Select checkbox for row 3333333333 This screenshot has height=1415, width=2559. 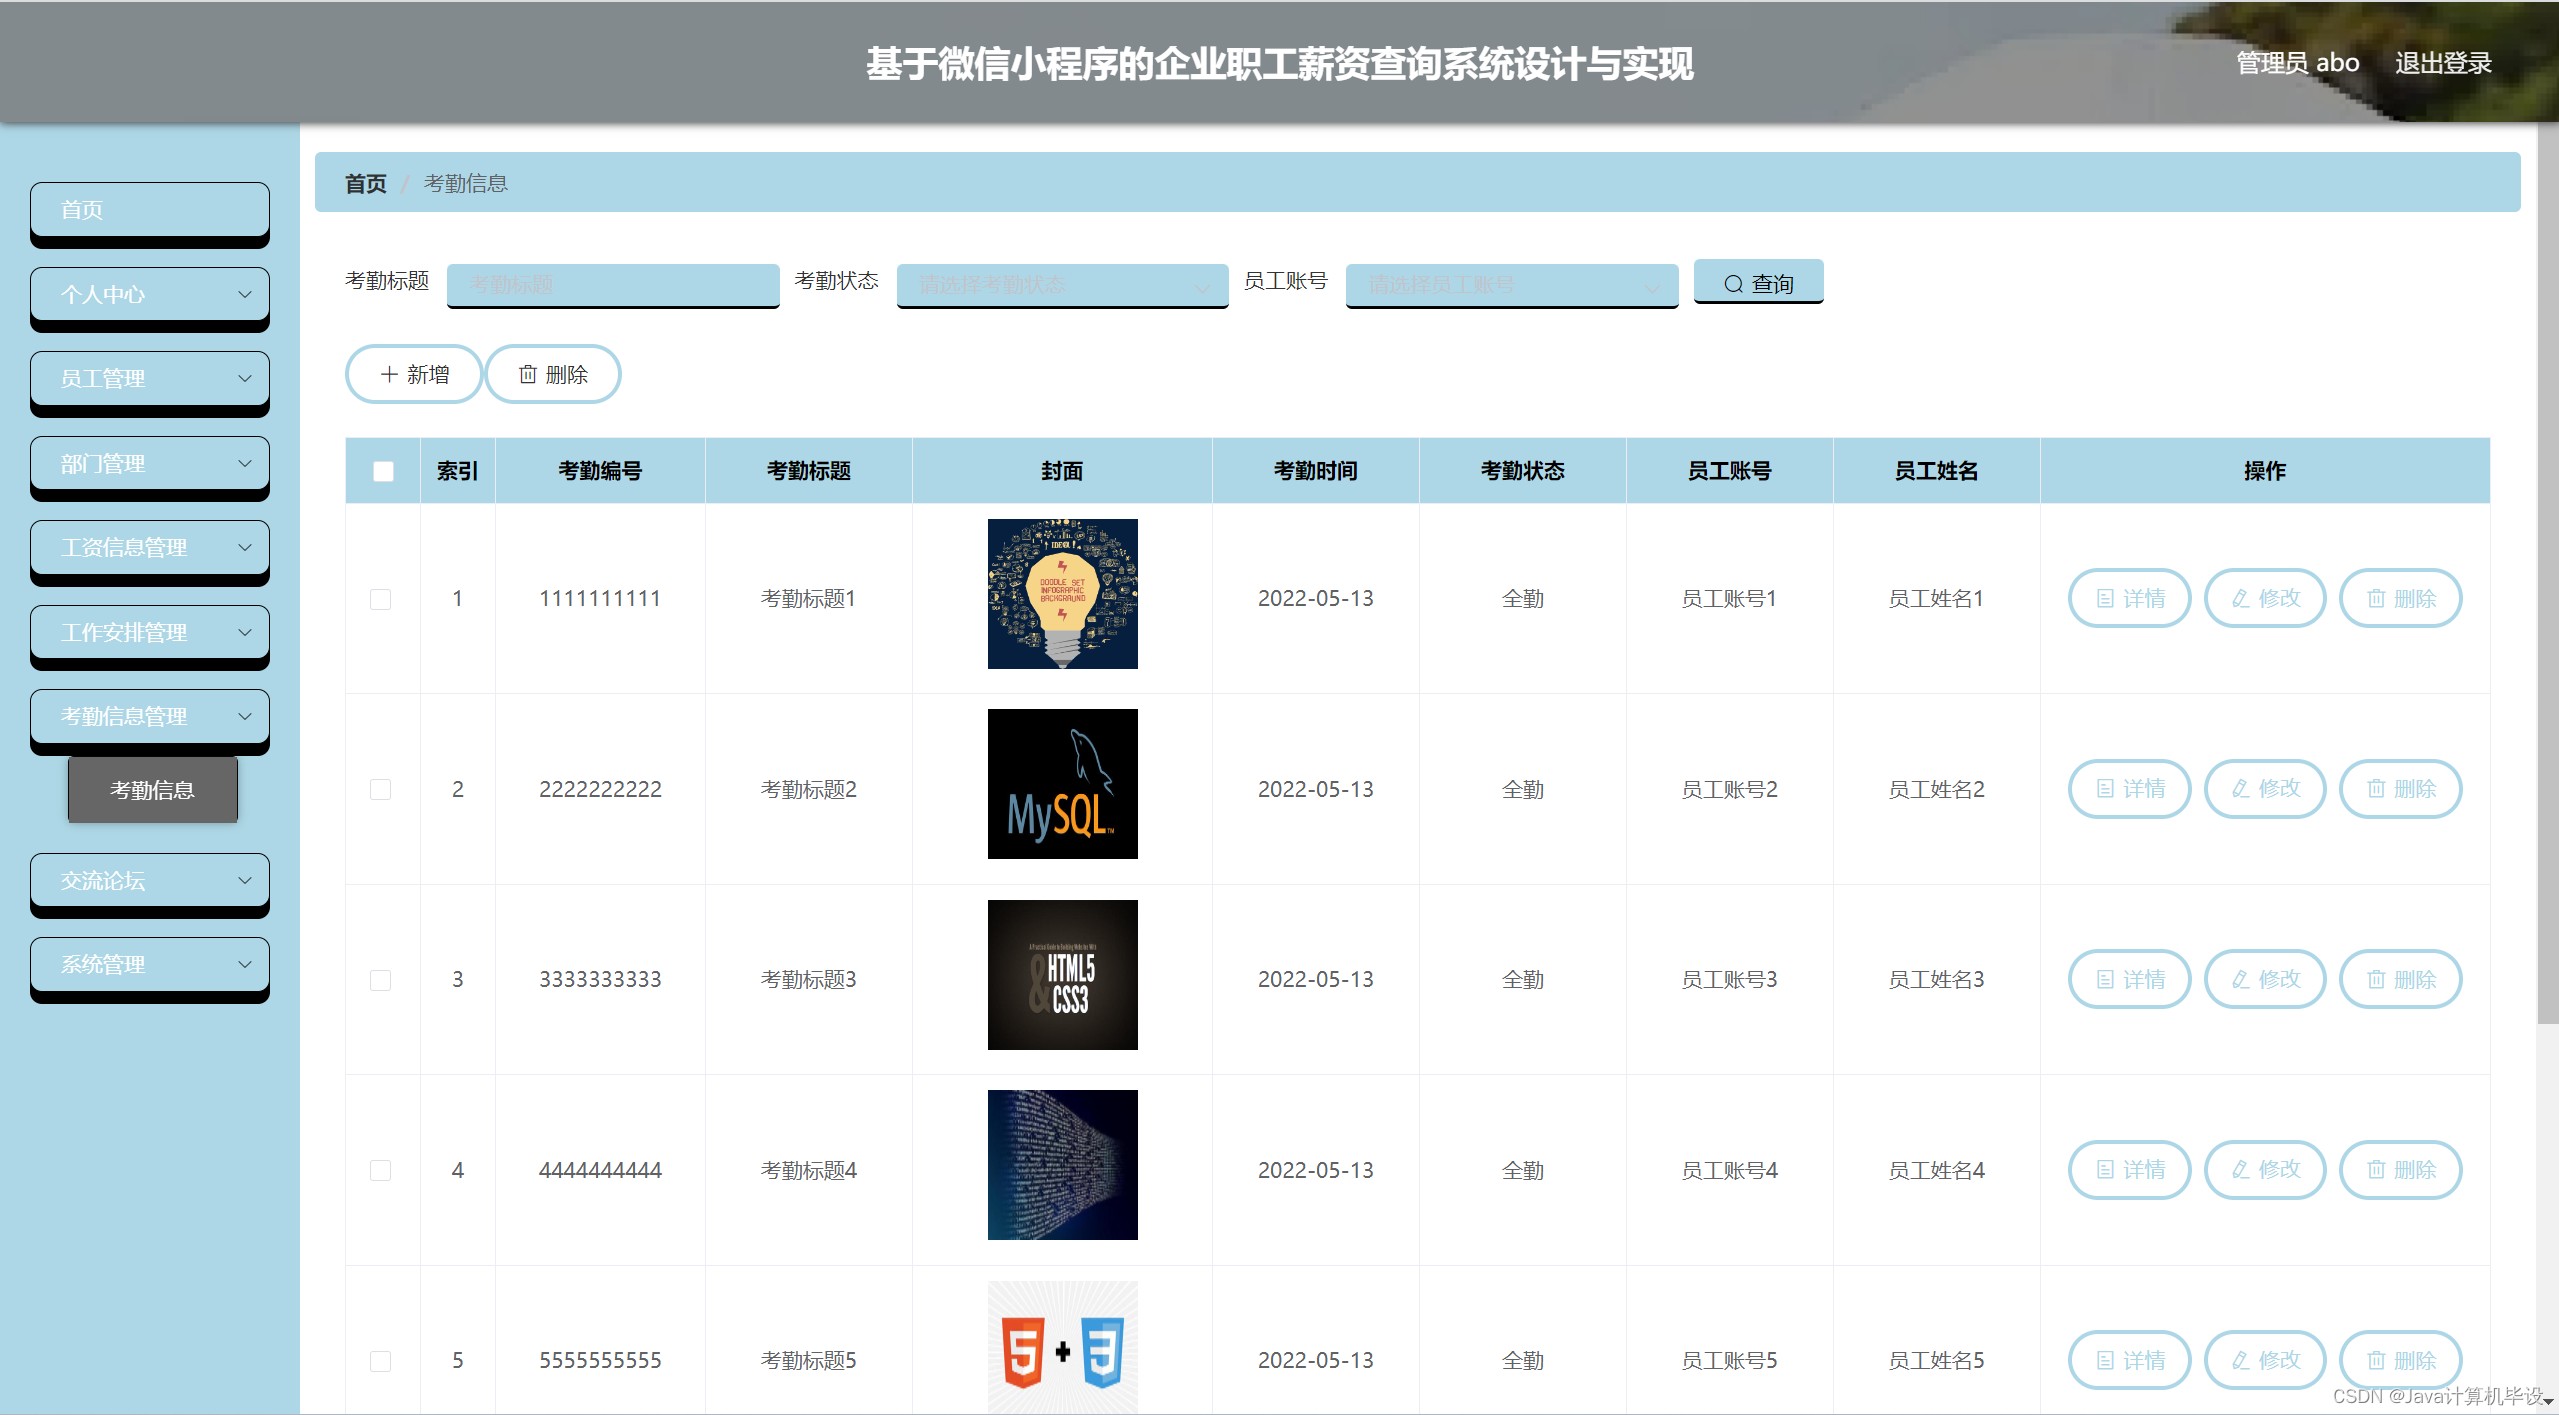[380, 980]
